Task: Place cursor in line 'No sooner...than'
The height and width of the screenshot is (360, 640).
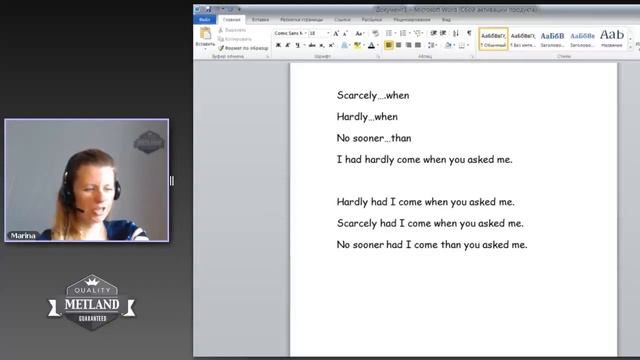Action: (374, 138)
